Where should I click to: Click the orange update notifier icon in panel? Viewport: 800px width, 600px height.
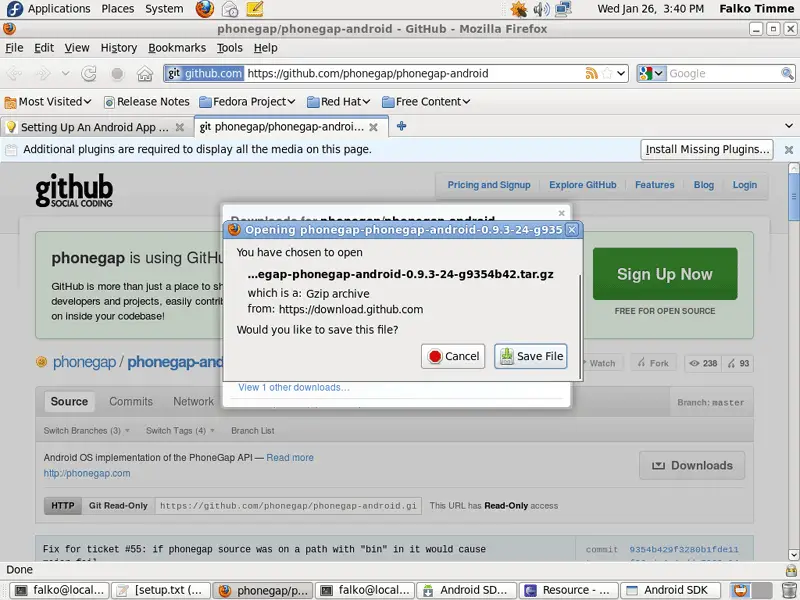(519, 9)
